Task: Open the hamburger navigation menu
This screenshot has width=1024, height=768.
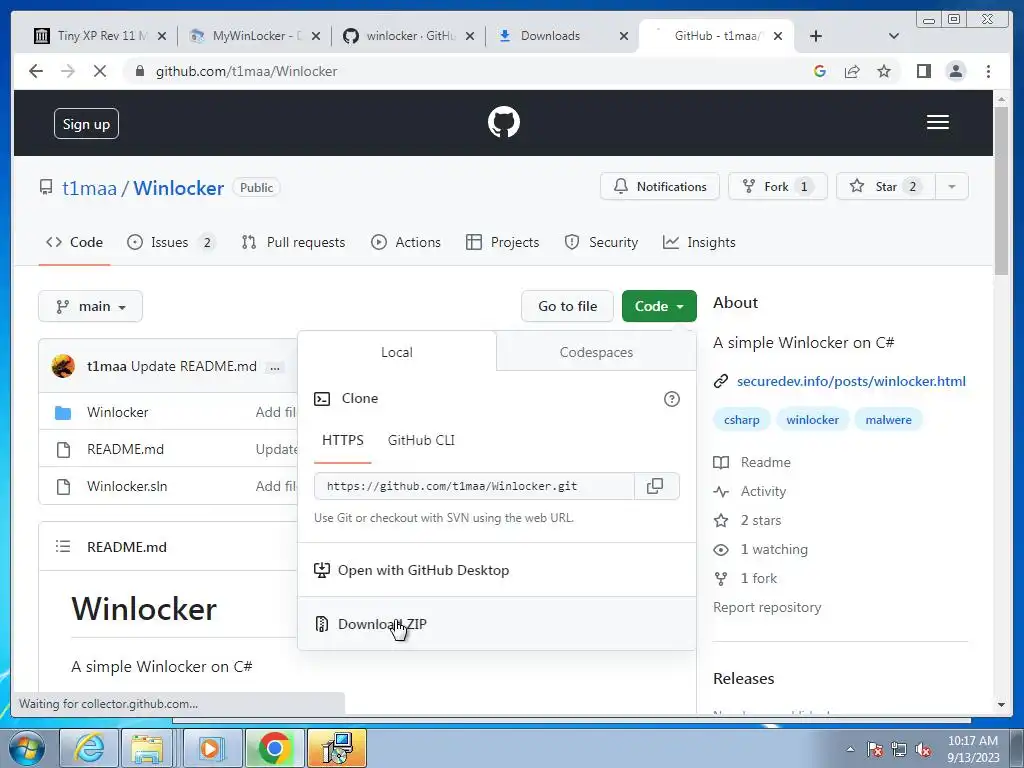Action: coord(937,122)
